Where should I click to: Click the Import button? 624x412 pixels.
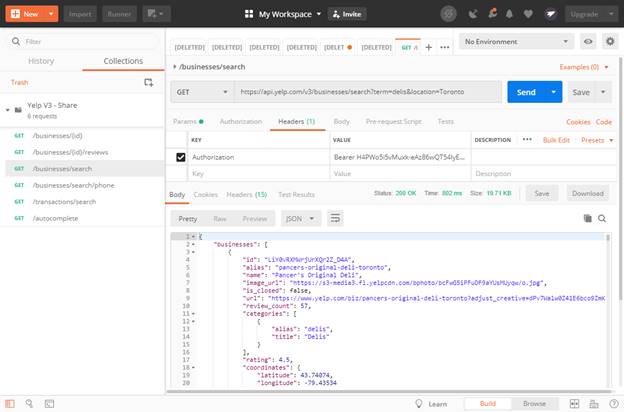coord(80,14)
